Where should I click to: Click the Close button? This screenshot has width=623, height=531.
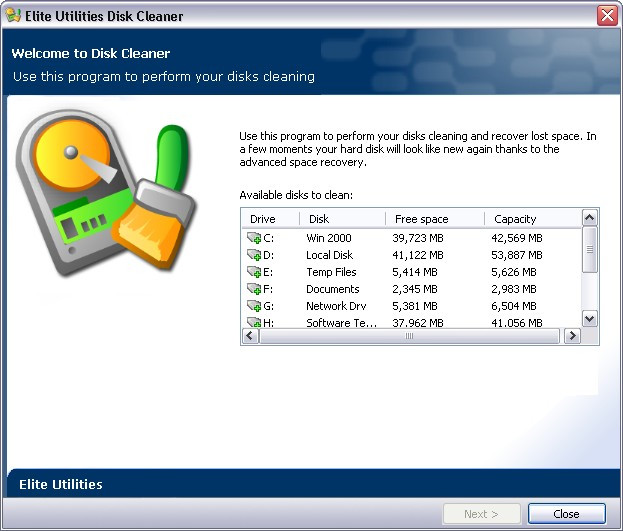567,514
